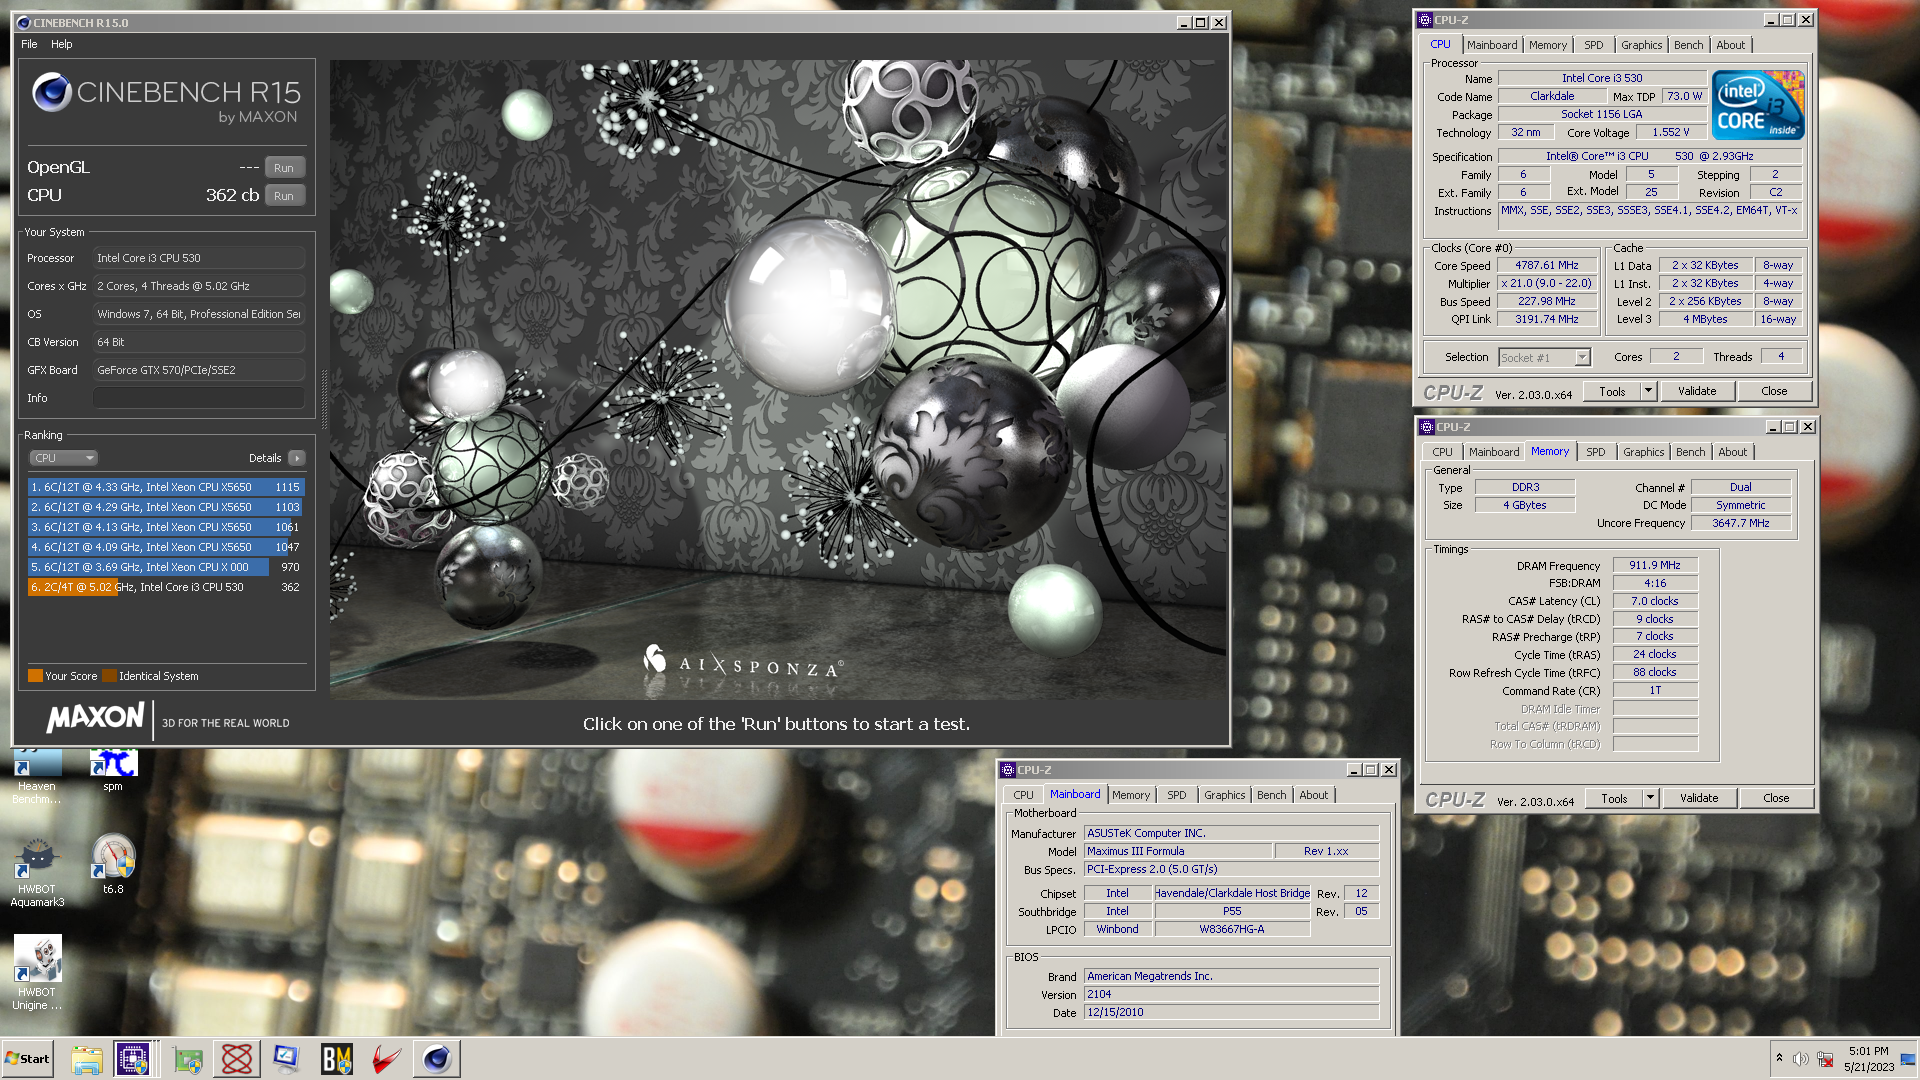Open the volume speaker tray icon
The width and height of the screenshot is (1920, 1080).
point(1801,1059)
